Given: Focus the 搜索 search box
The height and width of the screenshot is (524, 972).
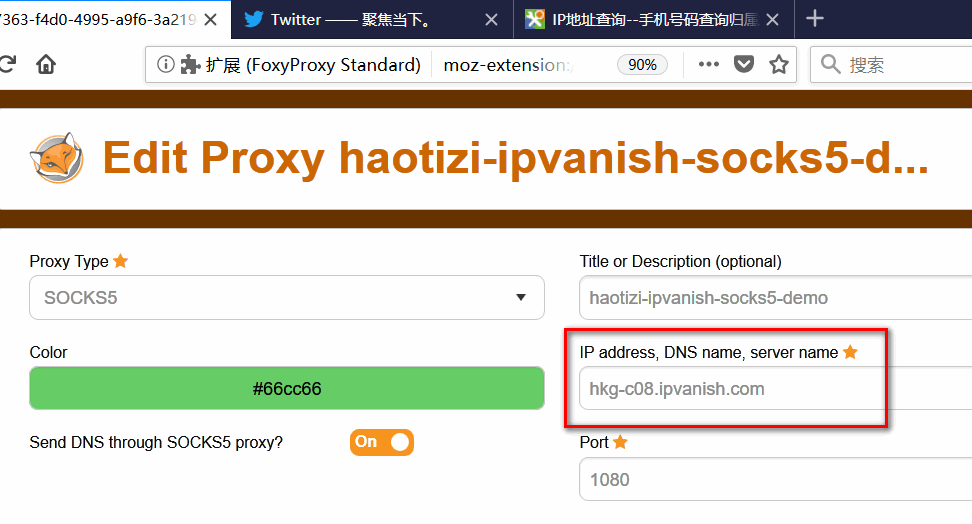Looking at the screenshot, I should pyautogui.click(x=891, y=64).
